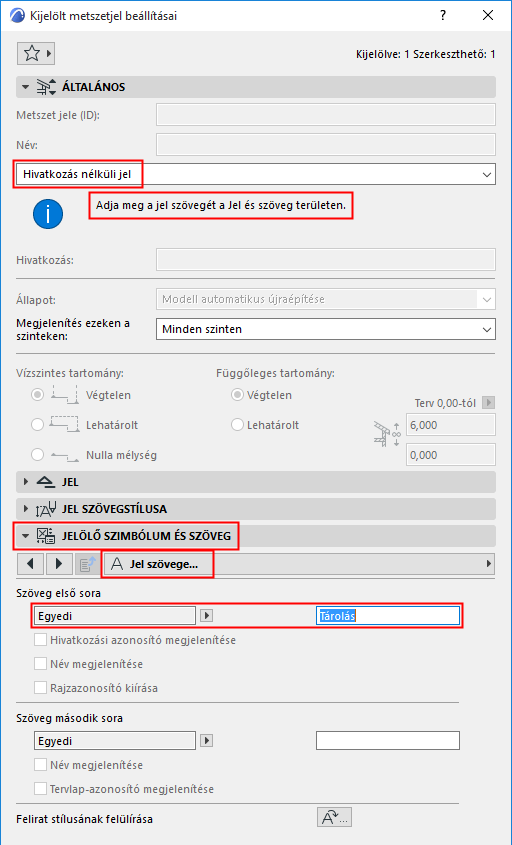Screen dimensions: 512x845
Task: Select Végtelen vertical range radio
Action: pos(237,394)
